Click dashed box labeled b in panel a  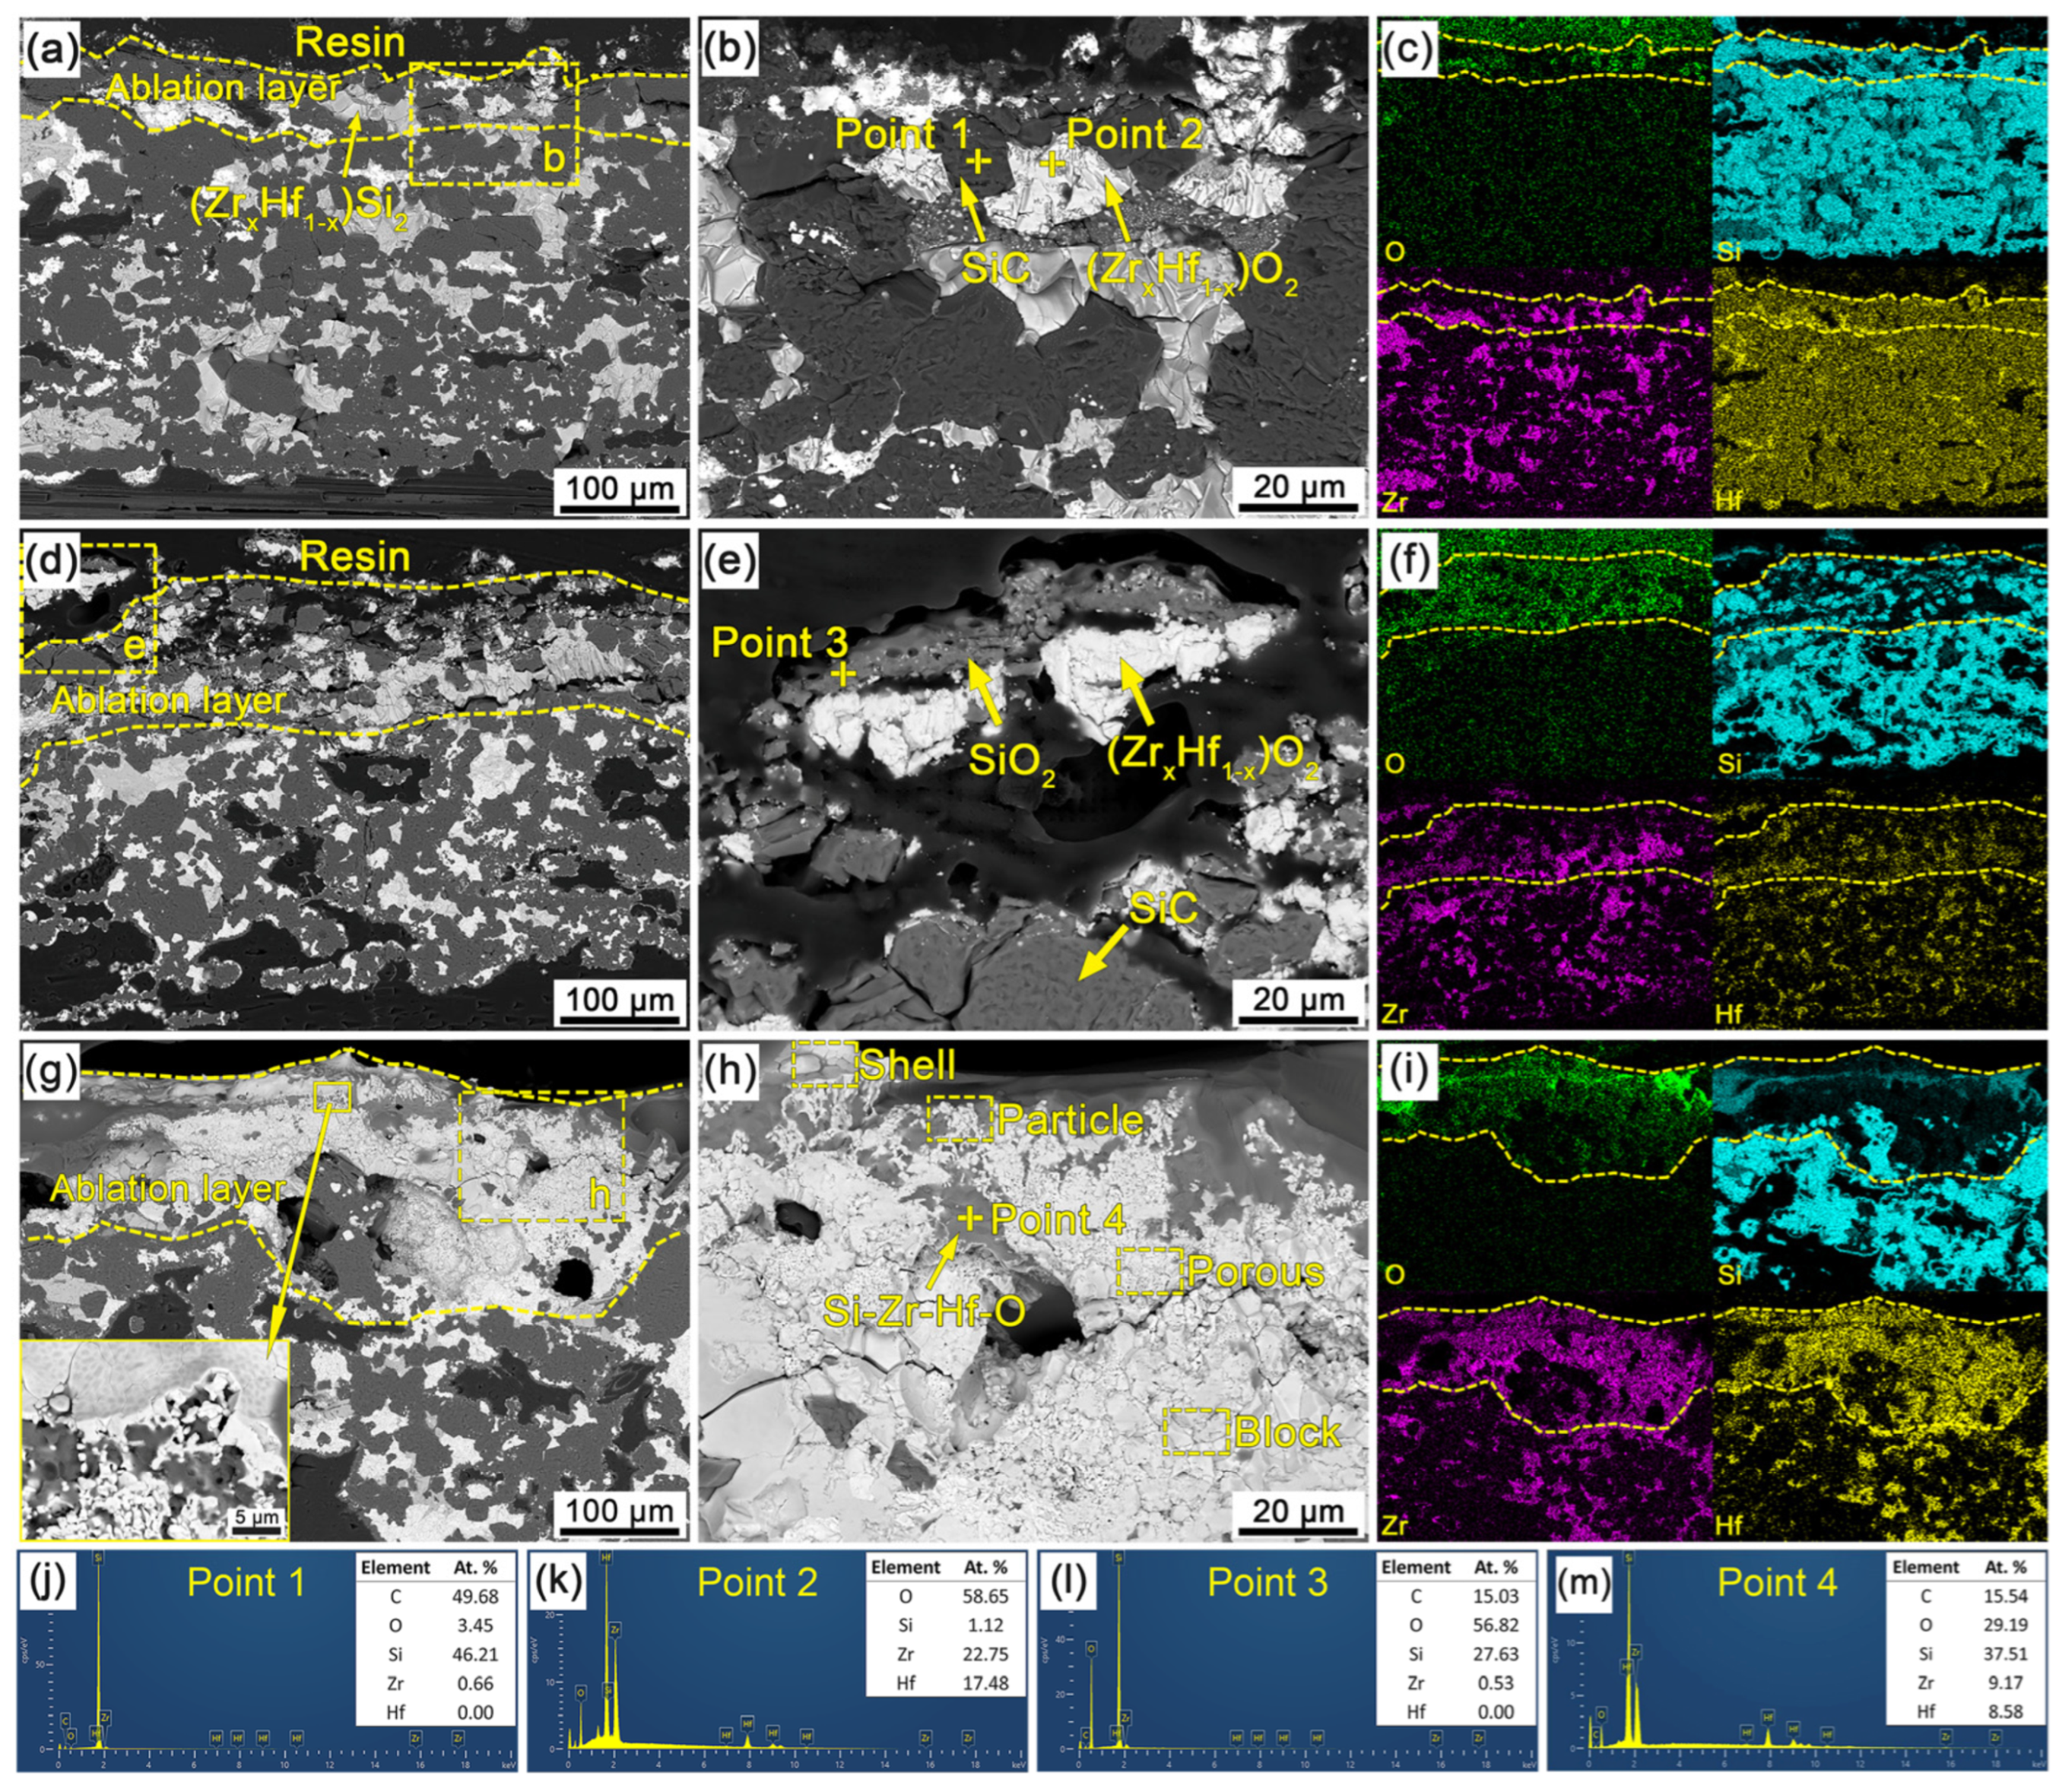coord(494,123)
